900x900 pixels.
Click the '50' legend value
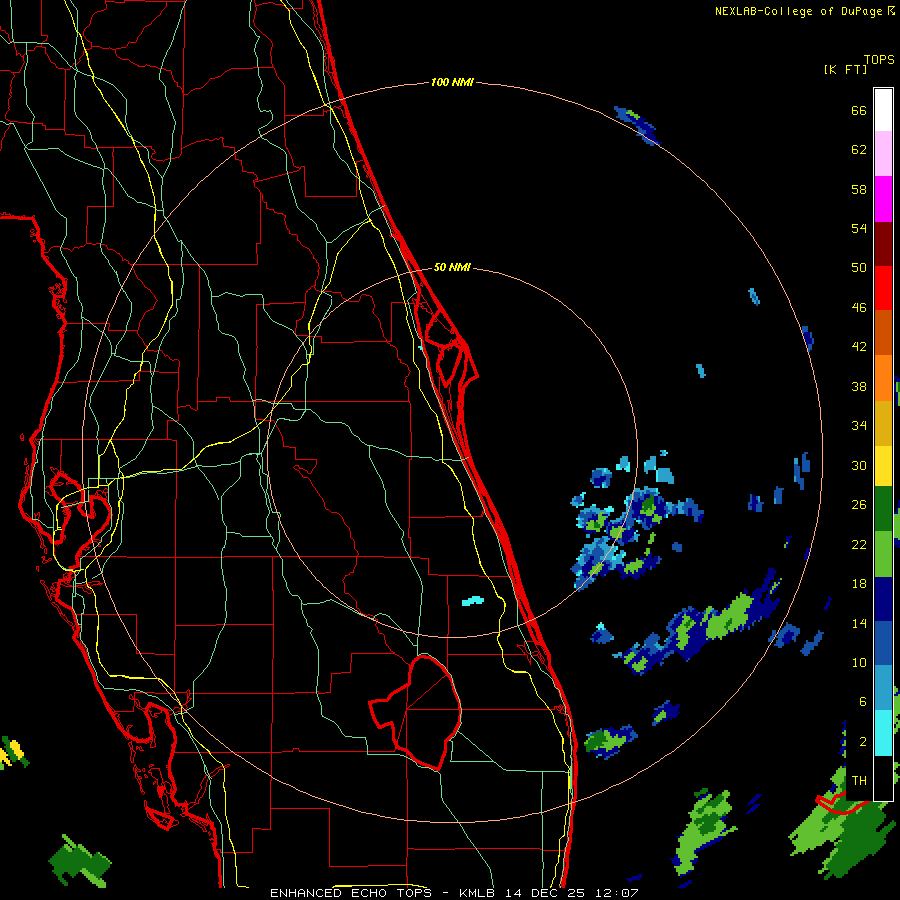click(x=859, y=268)
